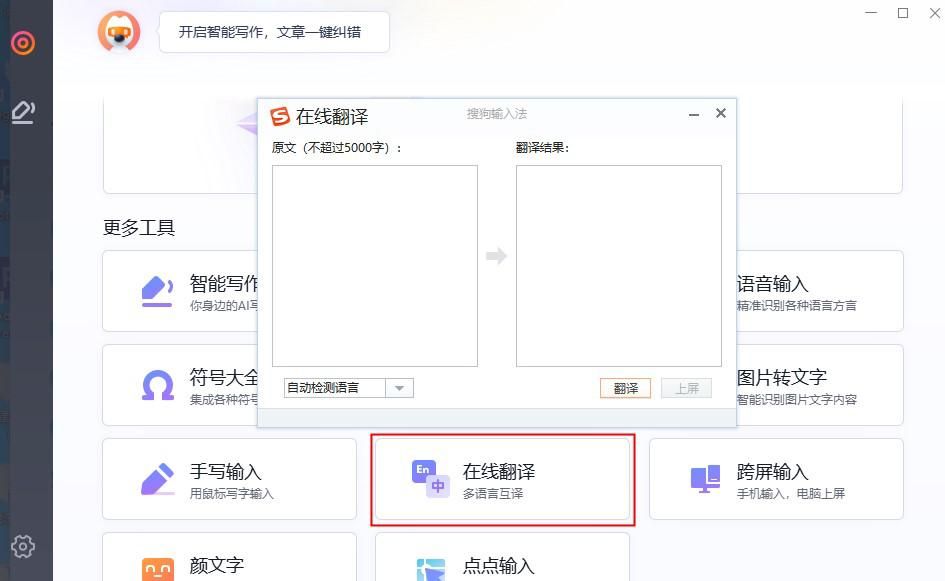Viewport: 945px width, 581px height.
Task: Click the 用鼠标写字输入 subtitle
Action: (x=231, y=494)
